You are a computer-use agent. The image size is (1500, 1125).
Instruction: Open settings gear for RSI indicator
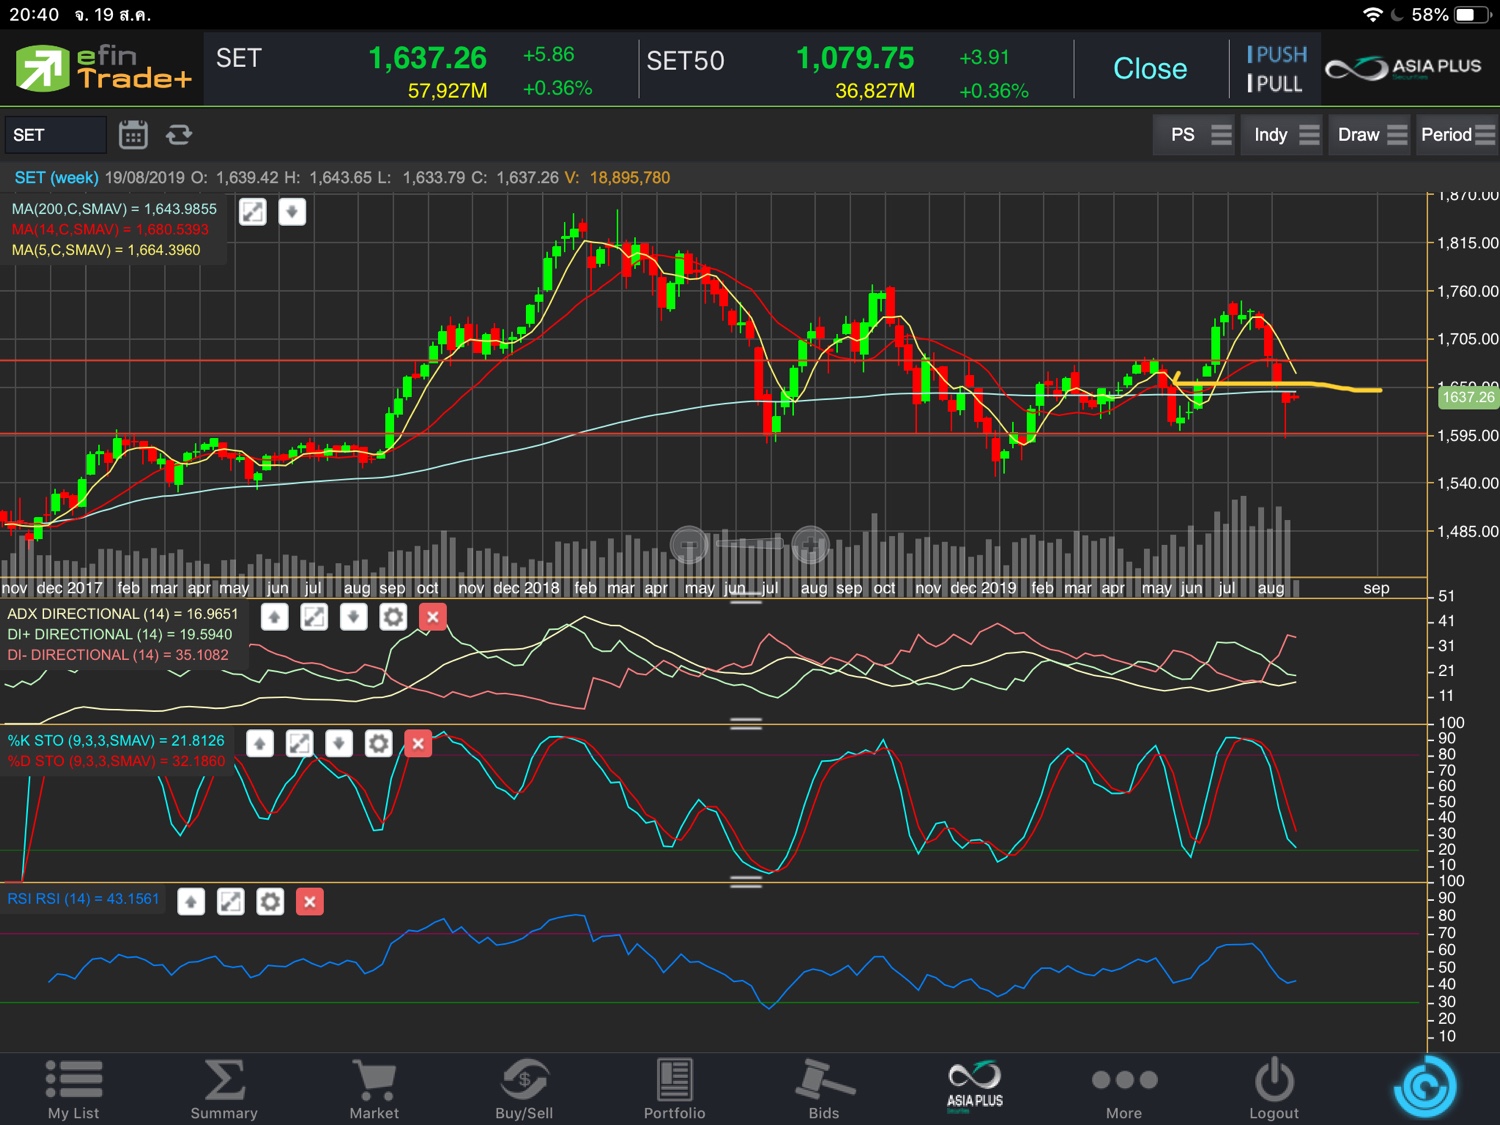click(270, 902)
